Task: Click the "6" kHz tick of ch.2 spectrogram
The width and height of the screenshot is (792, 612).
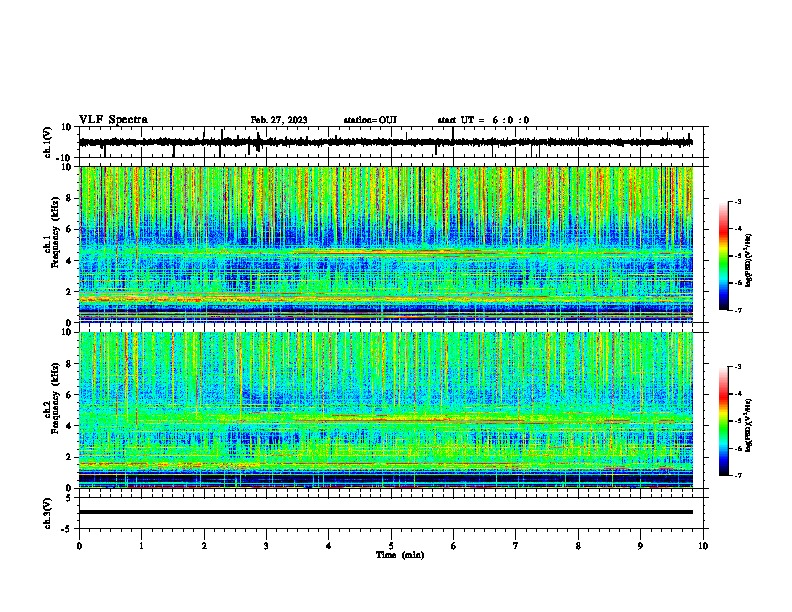Action: (69, 395)
